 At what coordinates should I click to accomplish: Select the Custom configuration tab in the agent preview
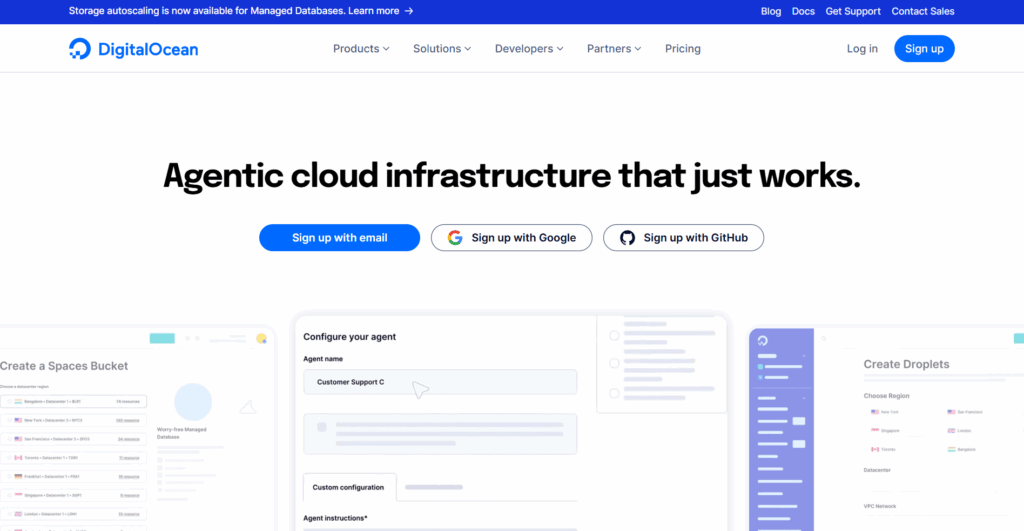348,487
